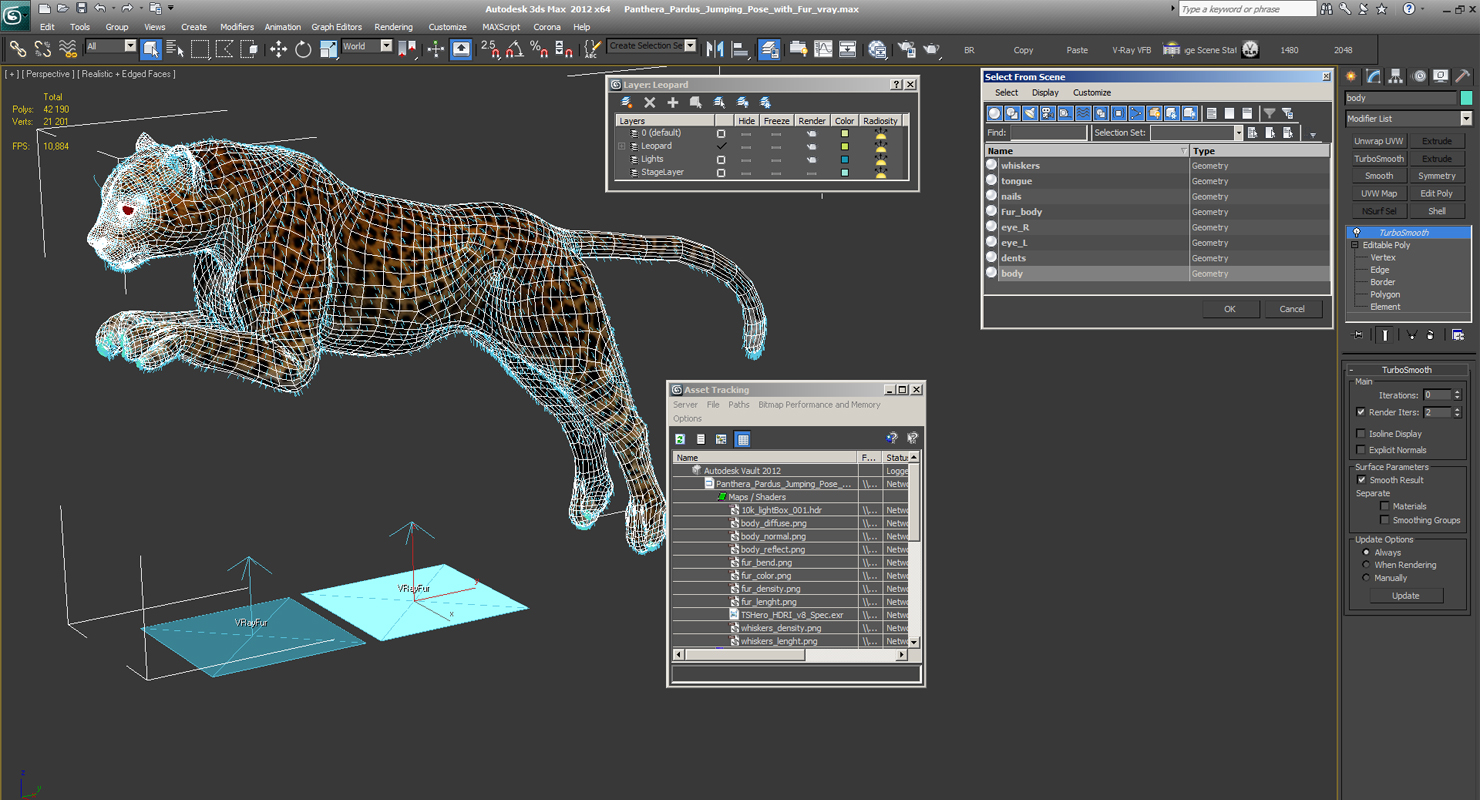1480x800 pixels.
Task: Click the Edit Poly modifier button
Action: tap(1437, 194)
